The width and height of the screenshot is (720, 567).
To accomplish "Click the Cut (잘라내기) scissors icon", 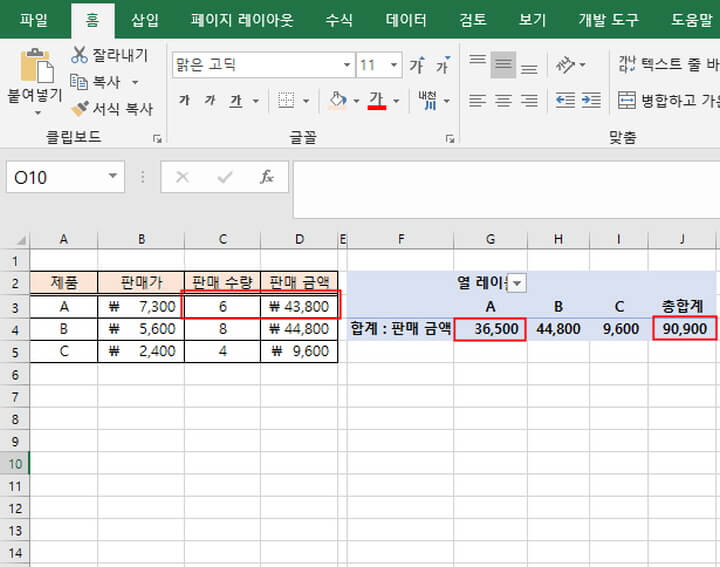I will pyautogui.click(x=79, y=55).
